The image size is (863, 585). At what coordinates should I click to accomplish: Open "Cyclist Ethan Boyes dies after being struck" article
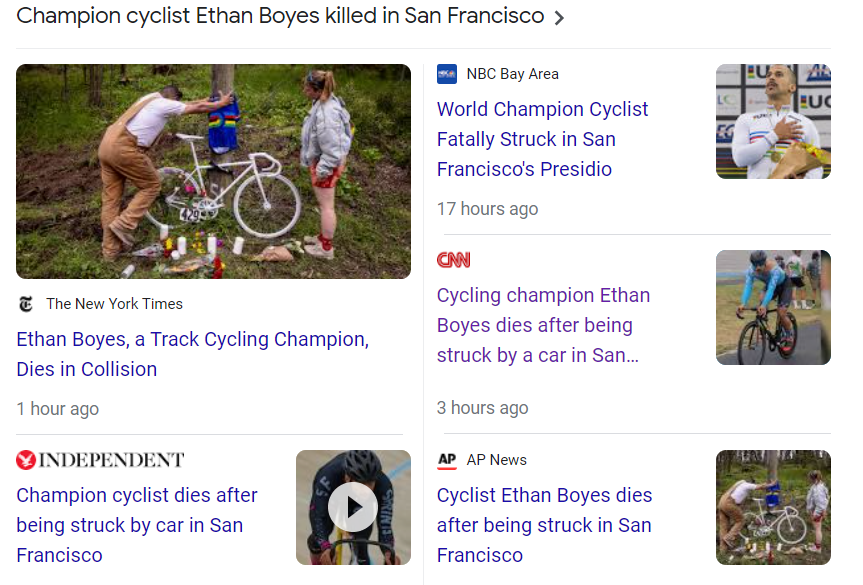pos(544,525)
